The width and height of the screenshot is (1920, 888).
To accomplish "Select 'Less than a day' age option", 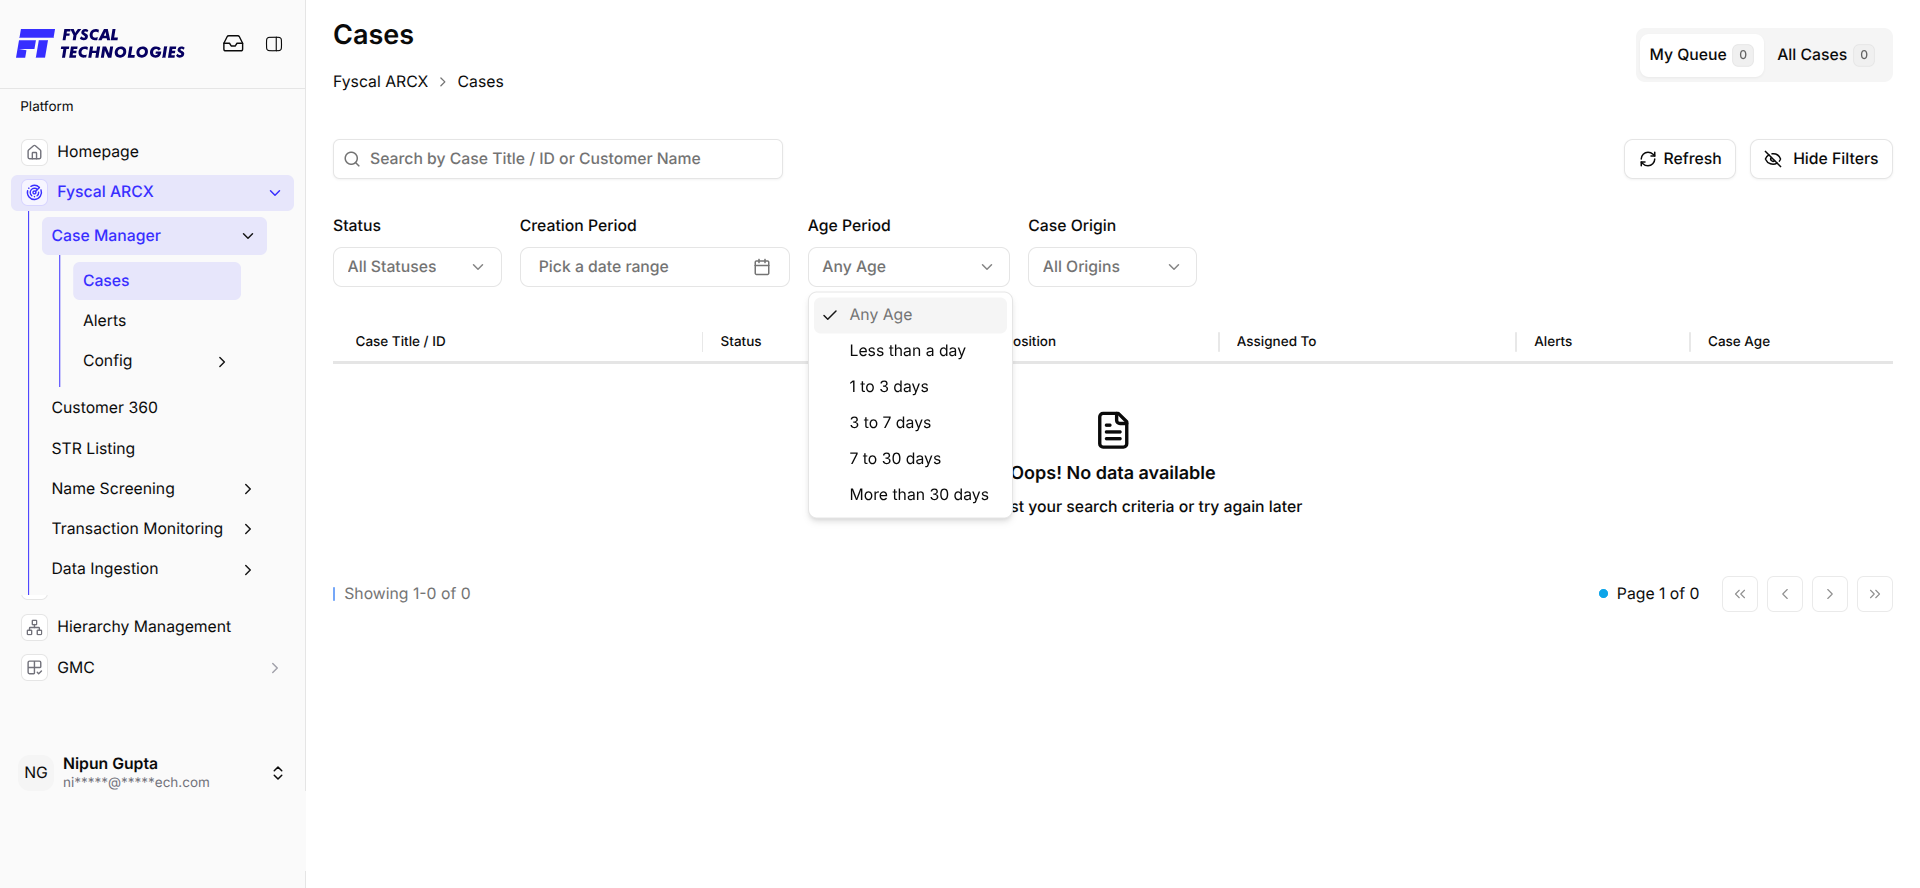I will [x=910, y=351].
